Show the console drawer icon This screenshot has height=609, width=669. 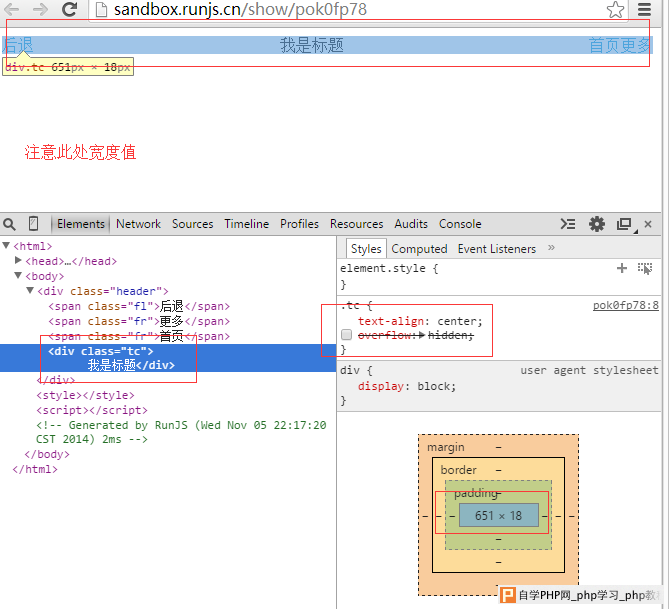pyautogui.click(x=568, y=224)
